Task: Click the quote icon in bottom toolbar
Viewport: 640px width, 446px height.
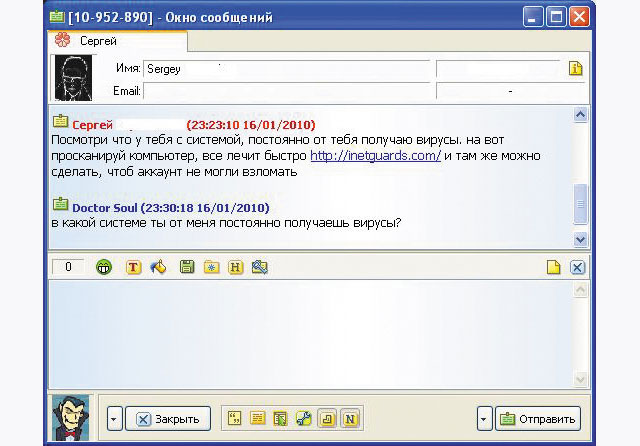Action: click(236, 418)
